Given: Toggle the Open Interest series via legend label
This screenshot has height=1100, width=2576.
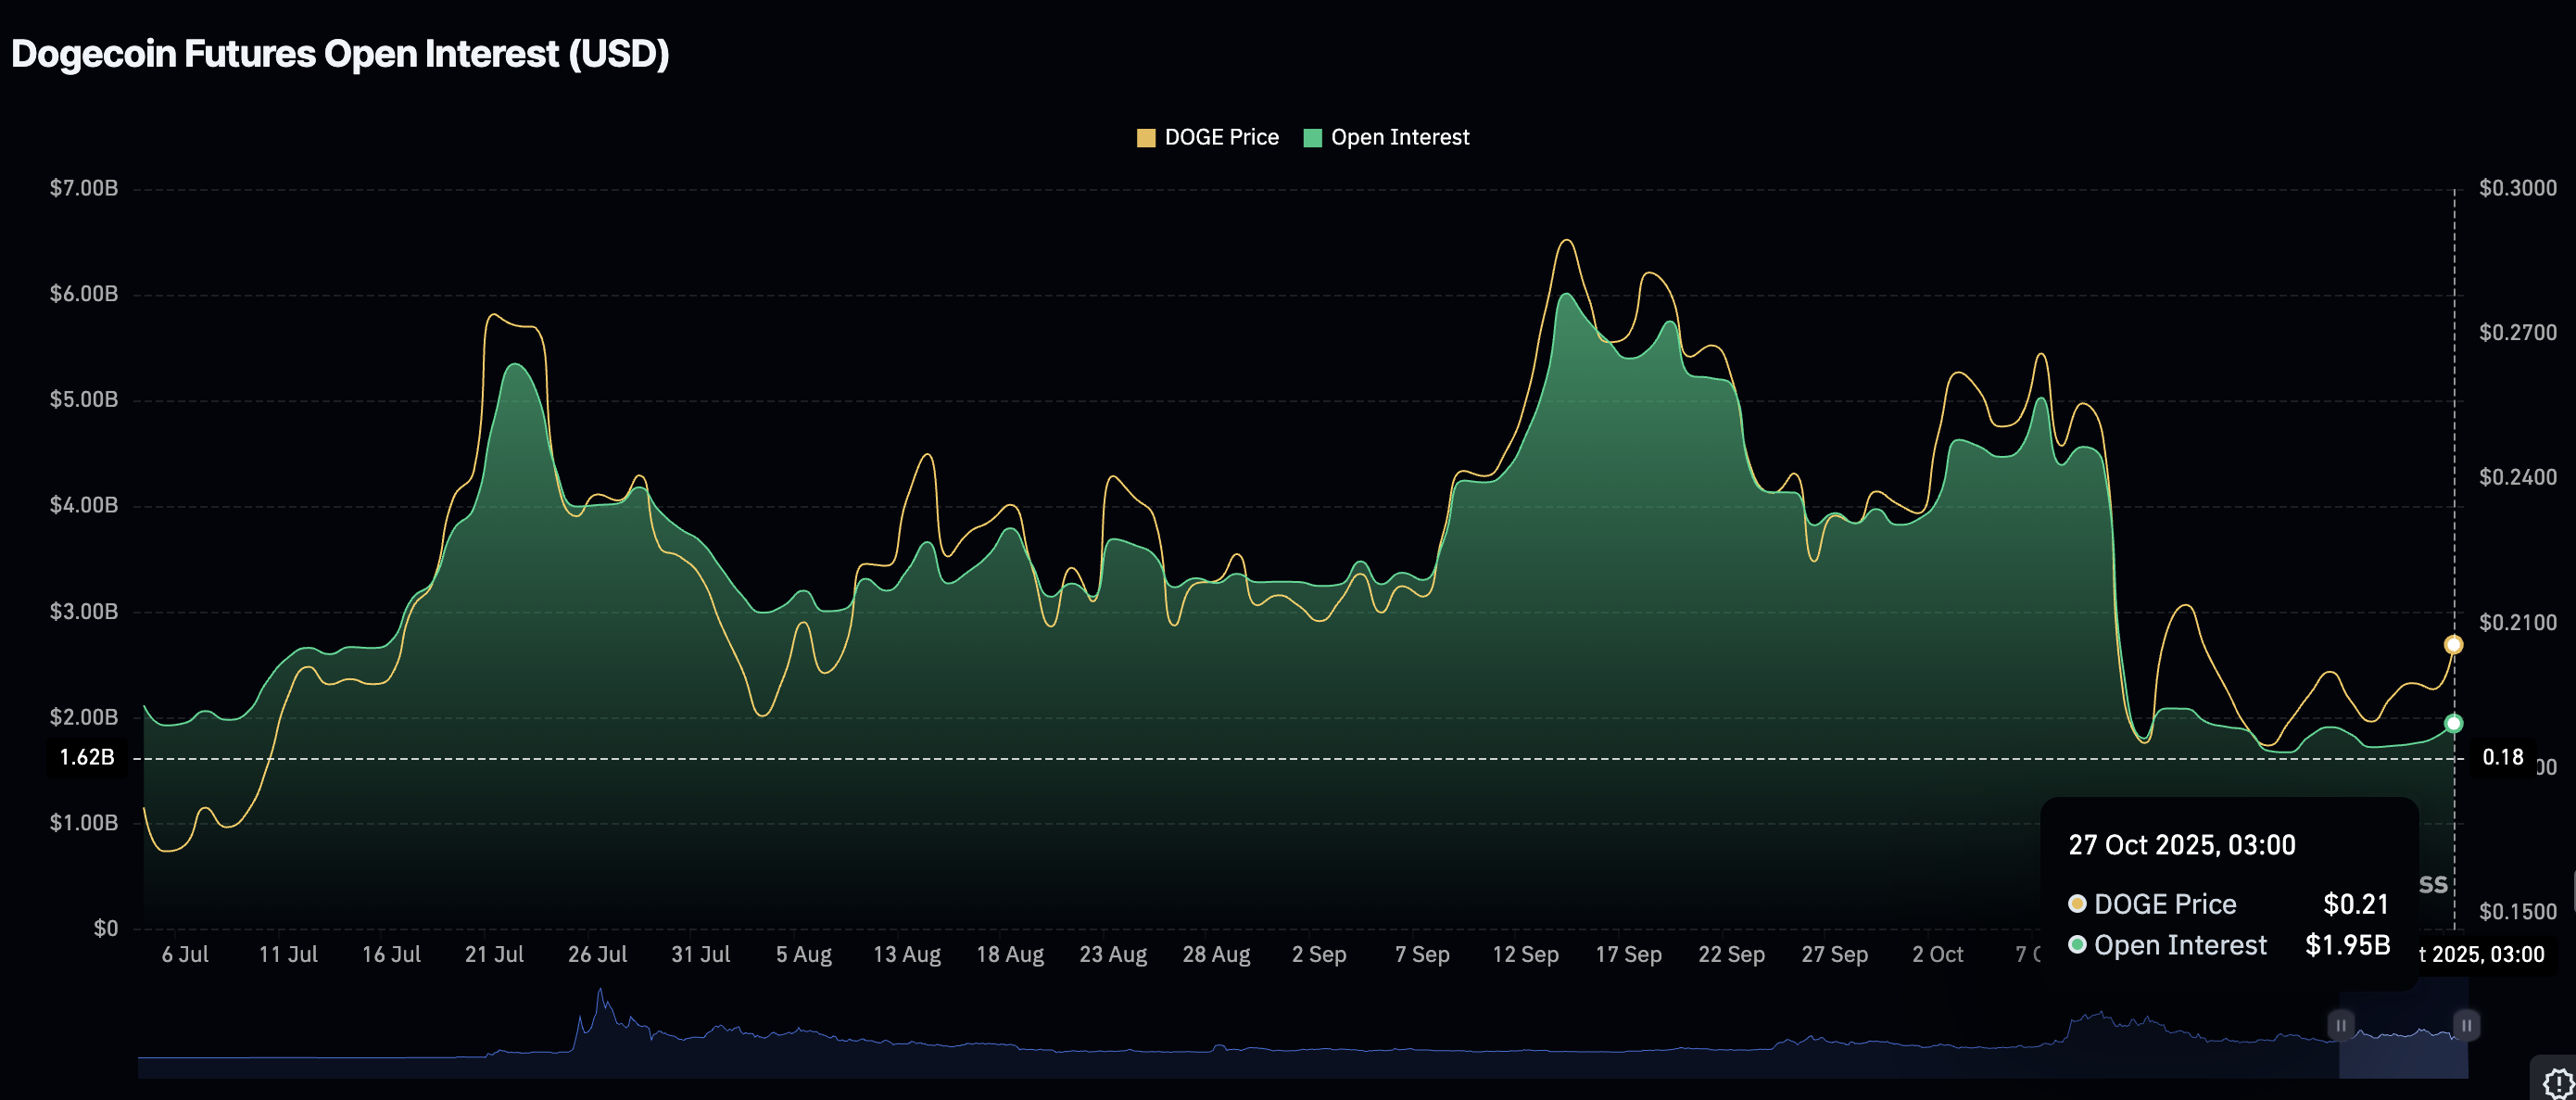Looking at the screenshot, I should pos(1399,138).
